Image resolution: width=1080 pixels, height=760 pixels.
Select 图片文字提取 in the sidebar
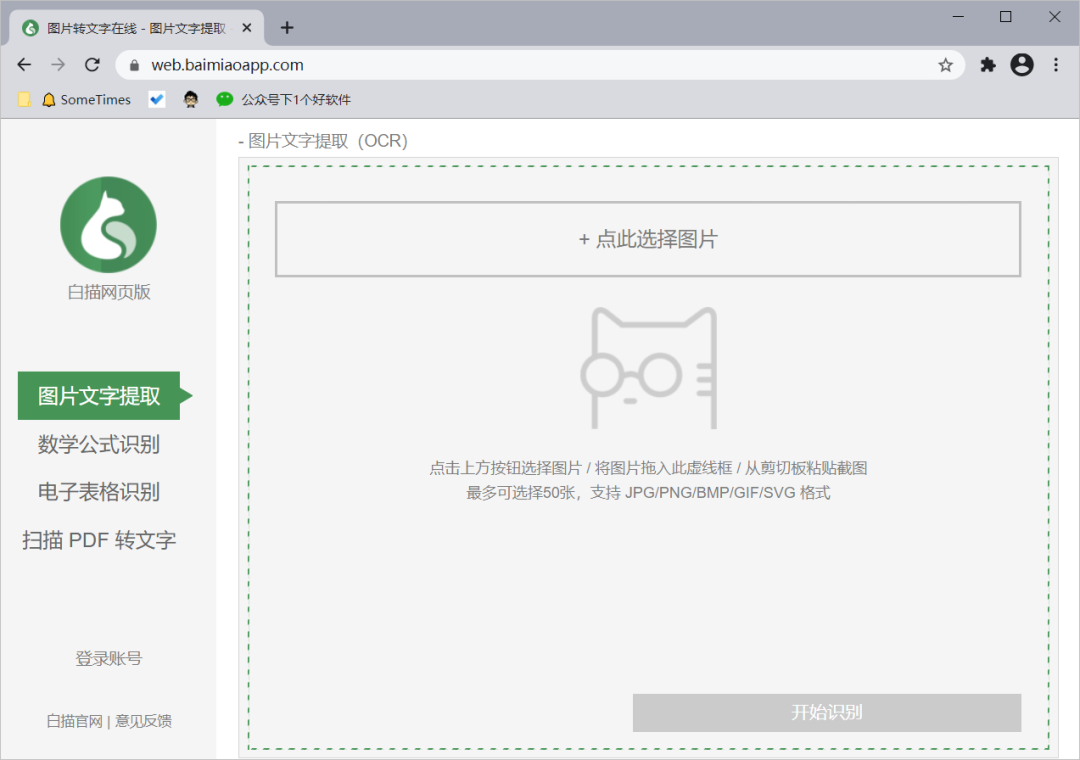pos(98,396)
